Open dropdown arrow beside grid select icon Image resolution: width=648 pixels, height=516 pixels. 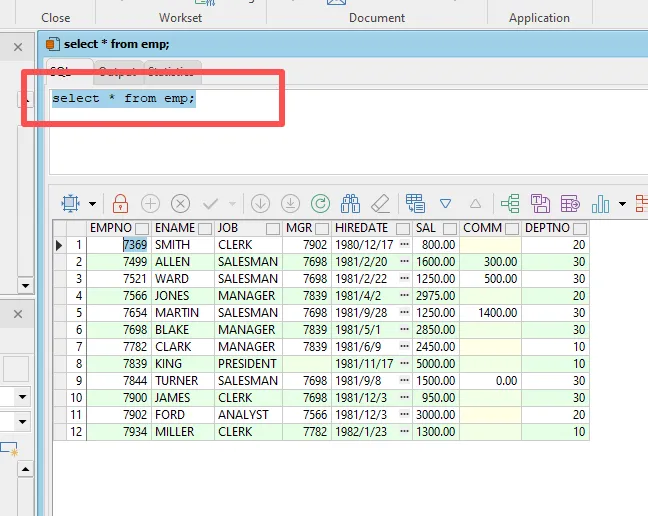[x=92, y=204]
